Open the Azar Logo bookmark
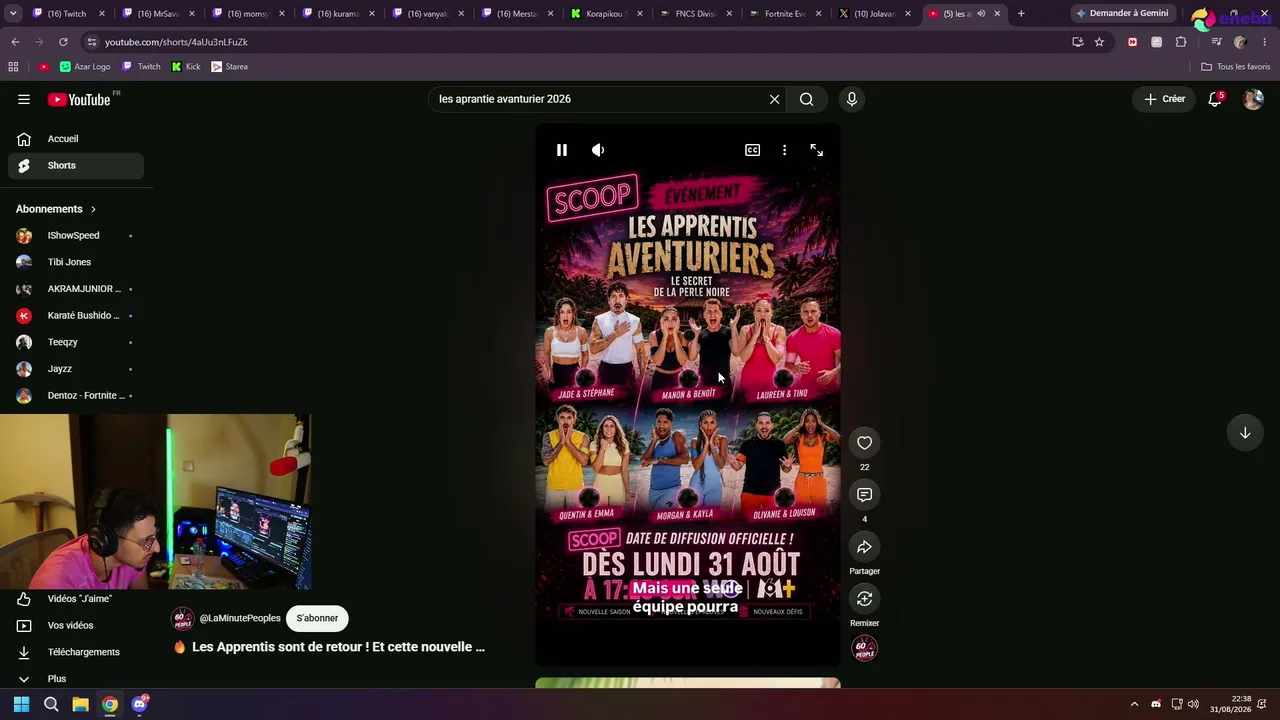 point(85,67)
